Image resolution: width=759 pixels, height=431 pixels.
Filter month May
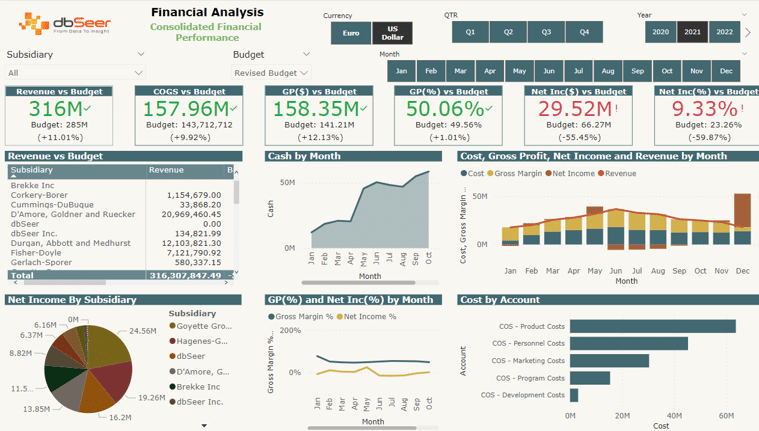click(519, 71)
